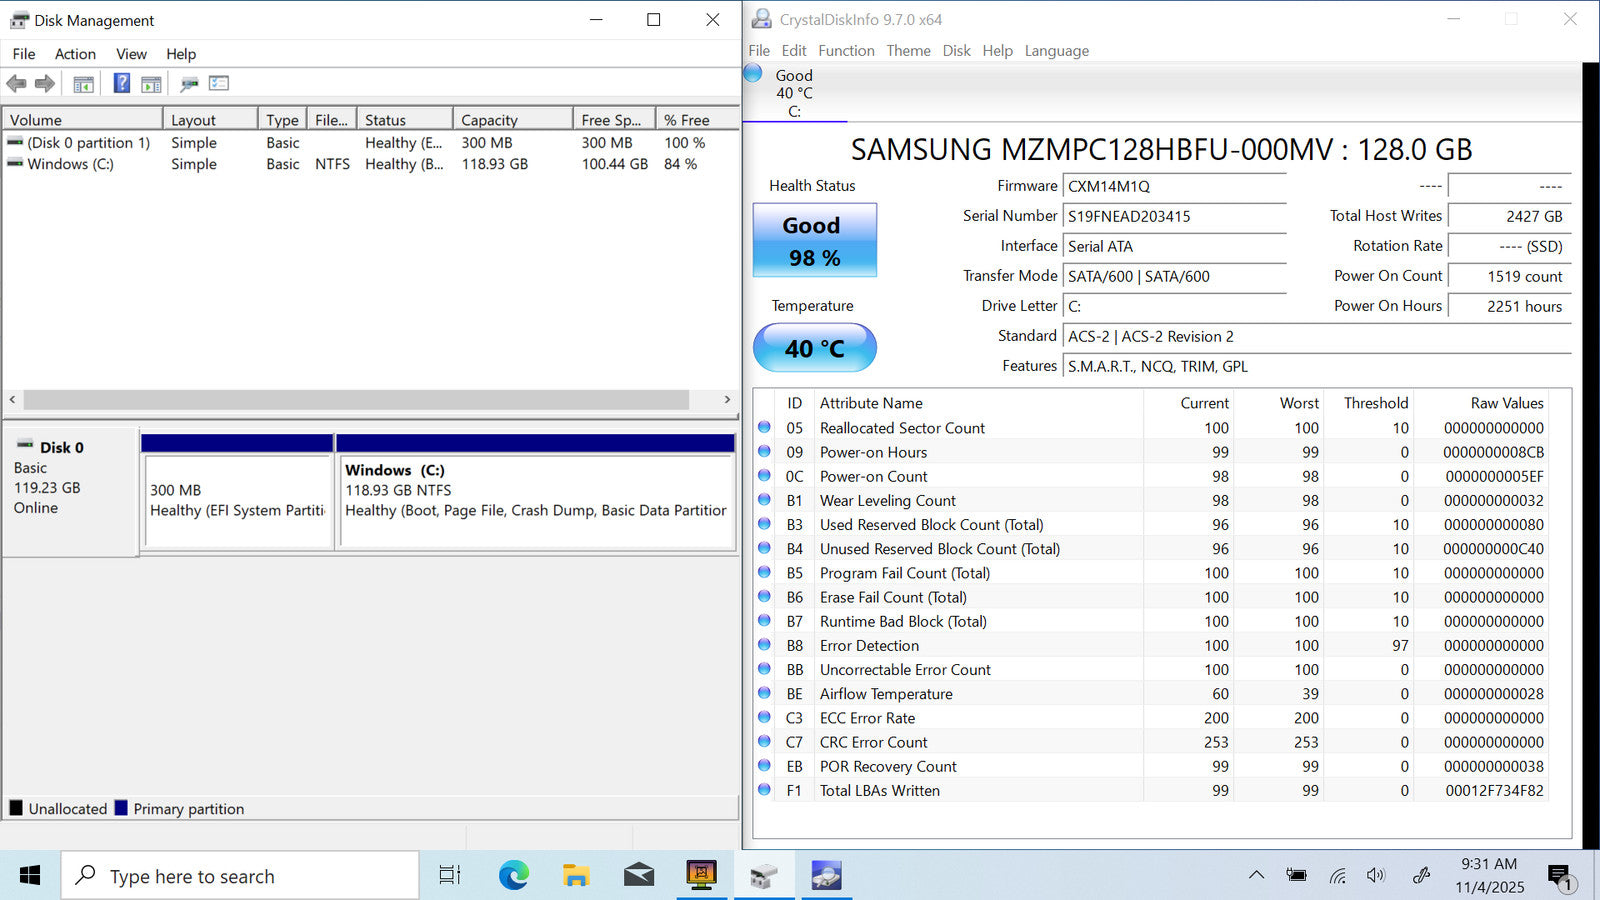Toggle the Show/Hide Console Tree toolbar icon
1600x900 pixels.
[x=83, y=84]
